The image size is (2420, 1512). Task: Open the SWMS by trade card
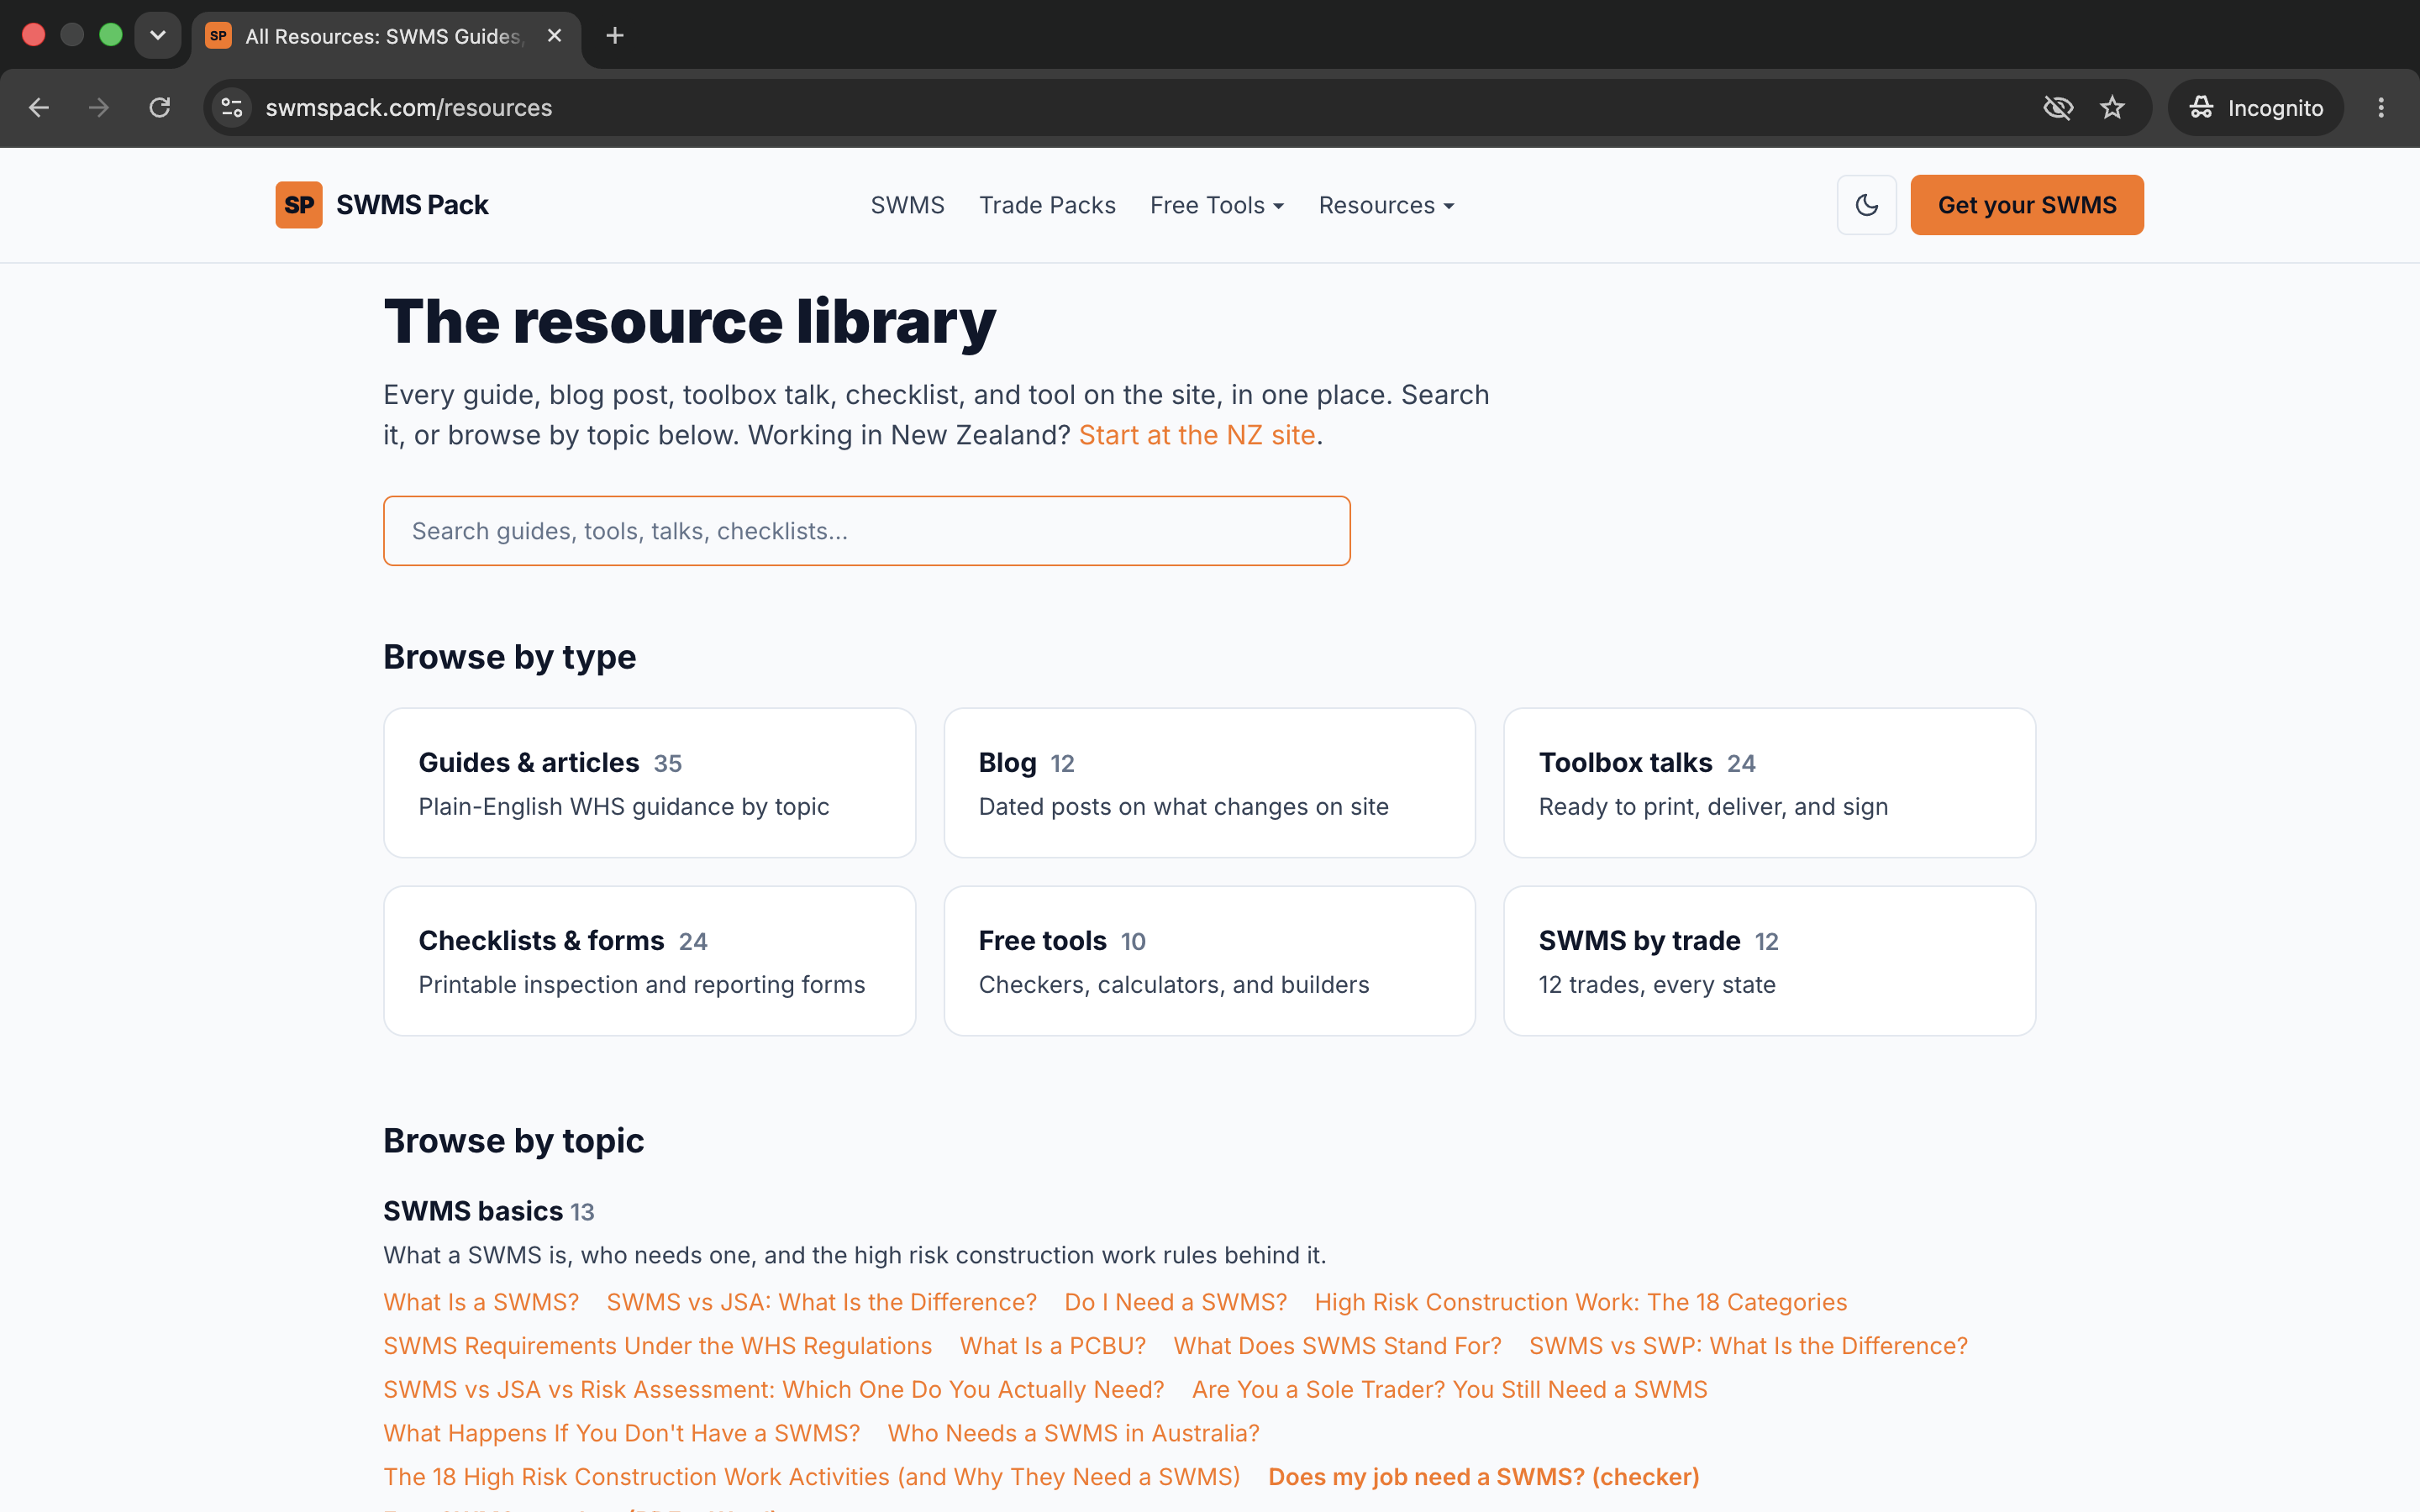(x=1770, y=961)
